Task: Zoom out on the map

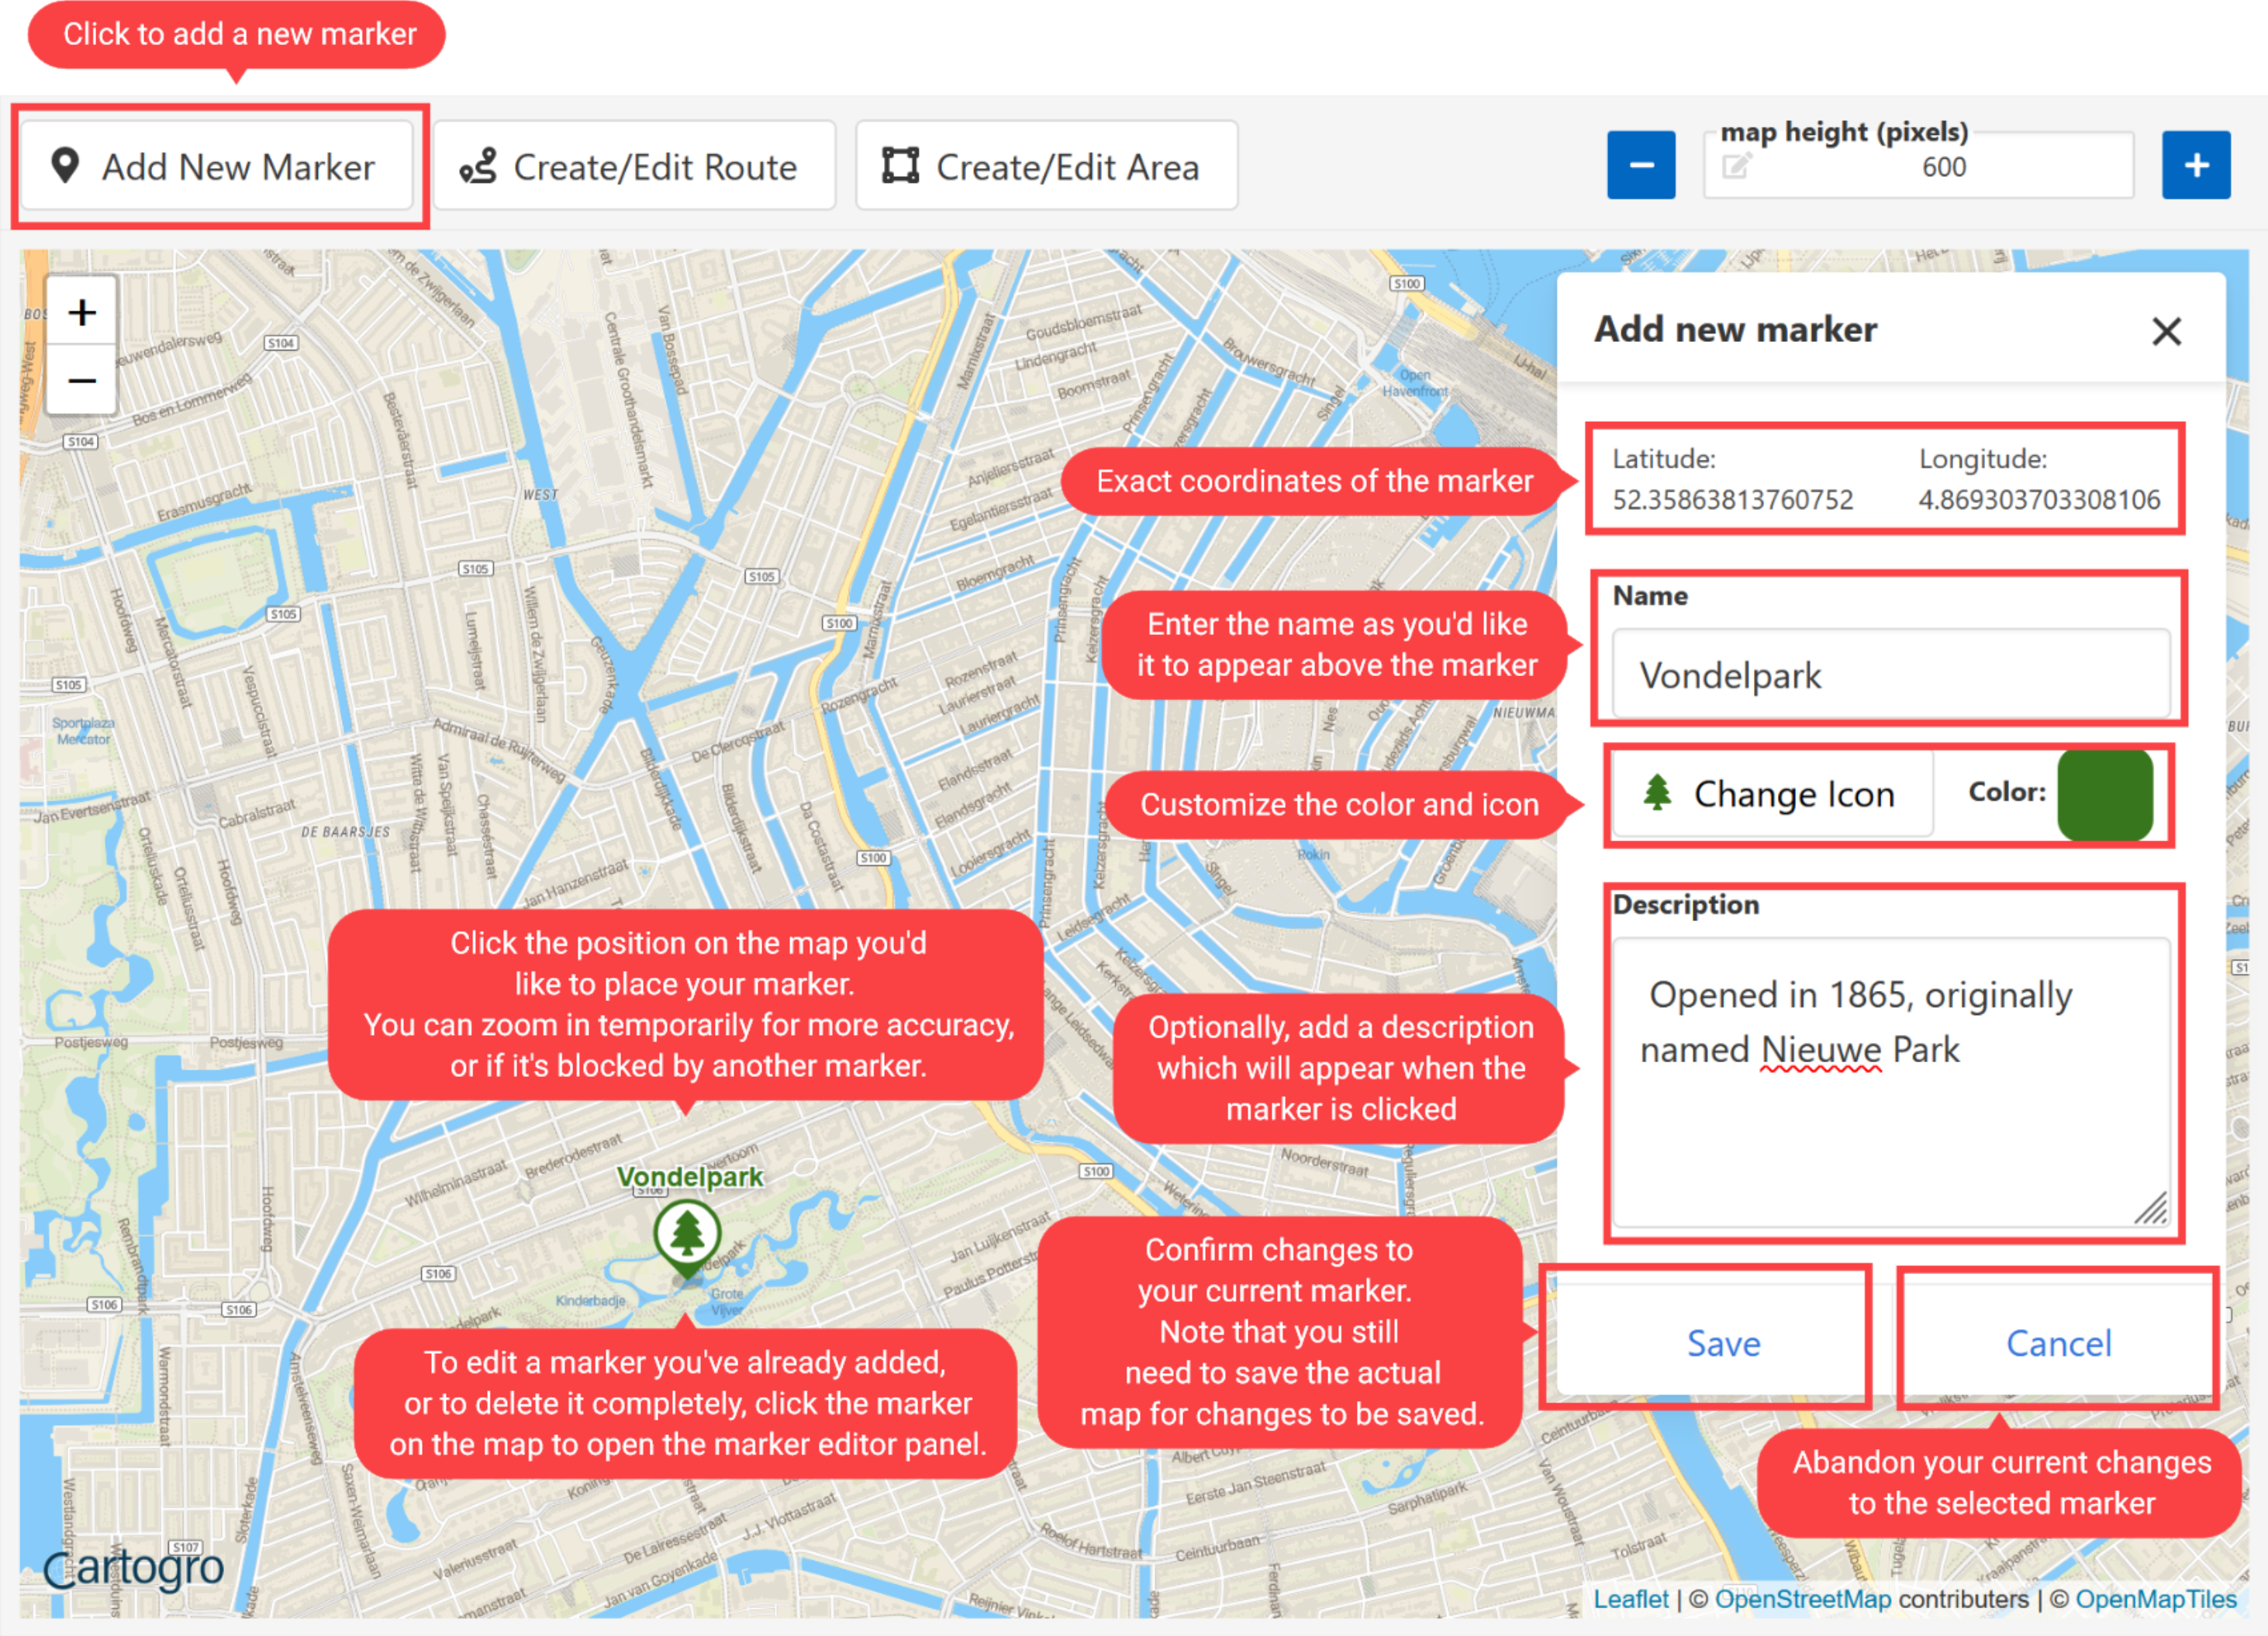Action: pyautogui.click(x=82, y=381)
